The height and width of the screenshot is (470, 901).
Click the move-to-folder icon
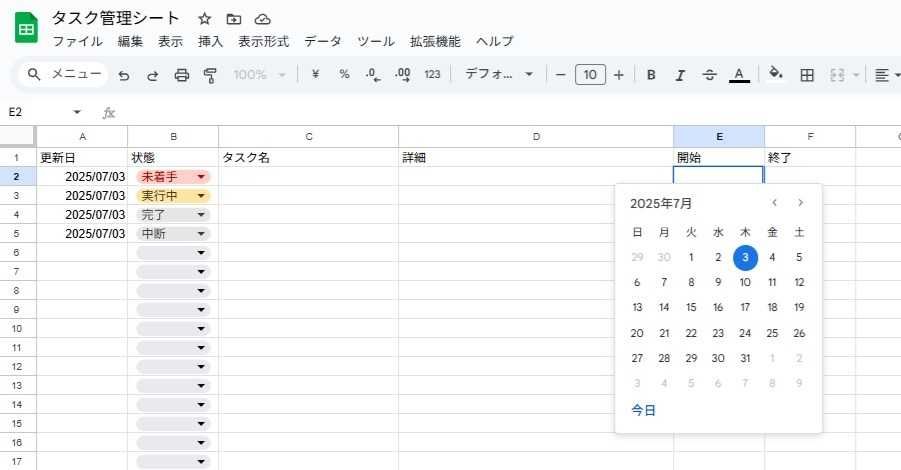pyautogui.click(x=234, y=19)
